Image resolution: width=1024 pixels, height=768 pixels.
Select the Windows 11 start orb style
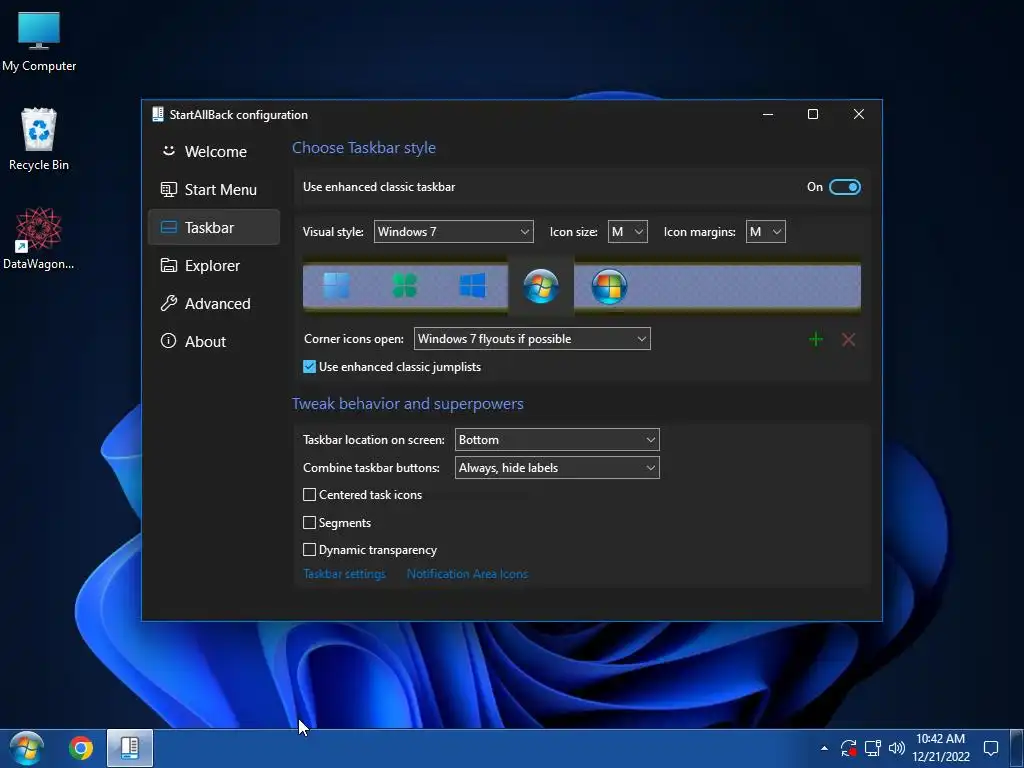(x=336, y=285)
